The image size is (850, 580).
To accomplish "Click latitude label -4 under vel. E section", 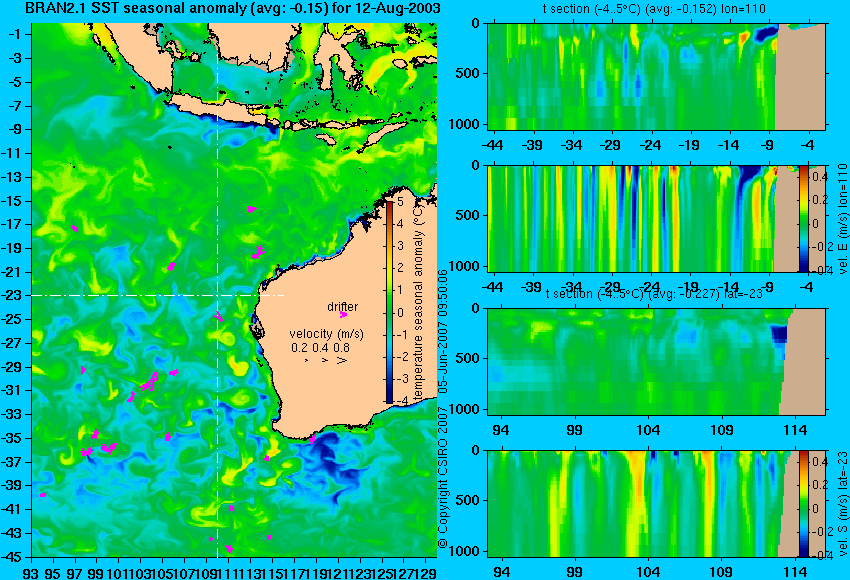I will [x=807, y=287].
